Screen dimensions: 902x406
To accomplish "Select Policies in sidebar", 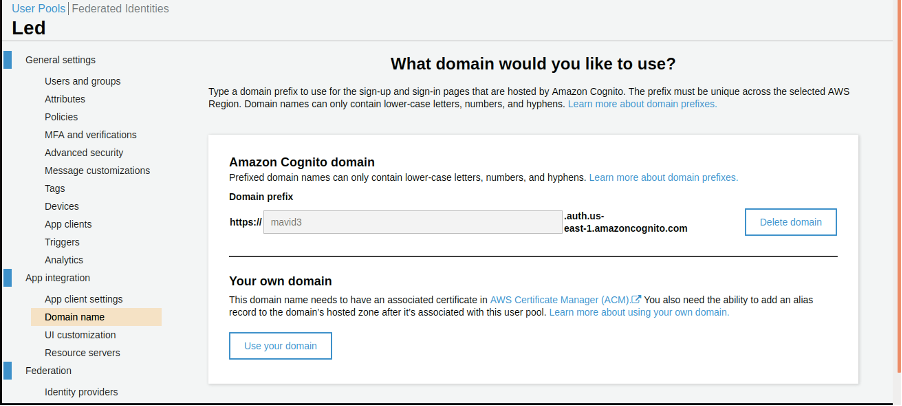I will click(61, 117).
